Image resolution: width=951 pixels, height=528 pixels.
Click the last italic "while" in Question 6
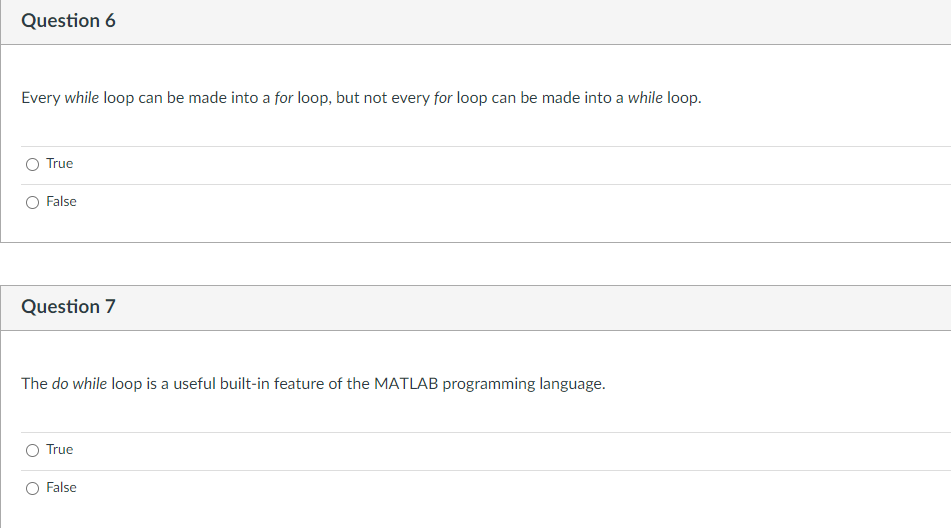(645, 98)
